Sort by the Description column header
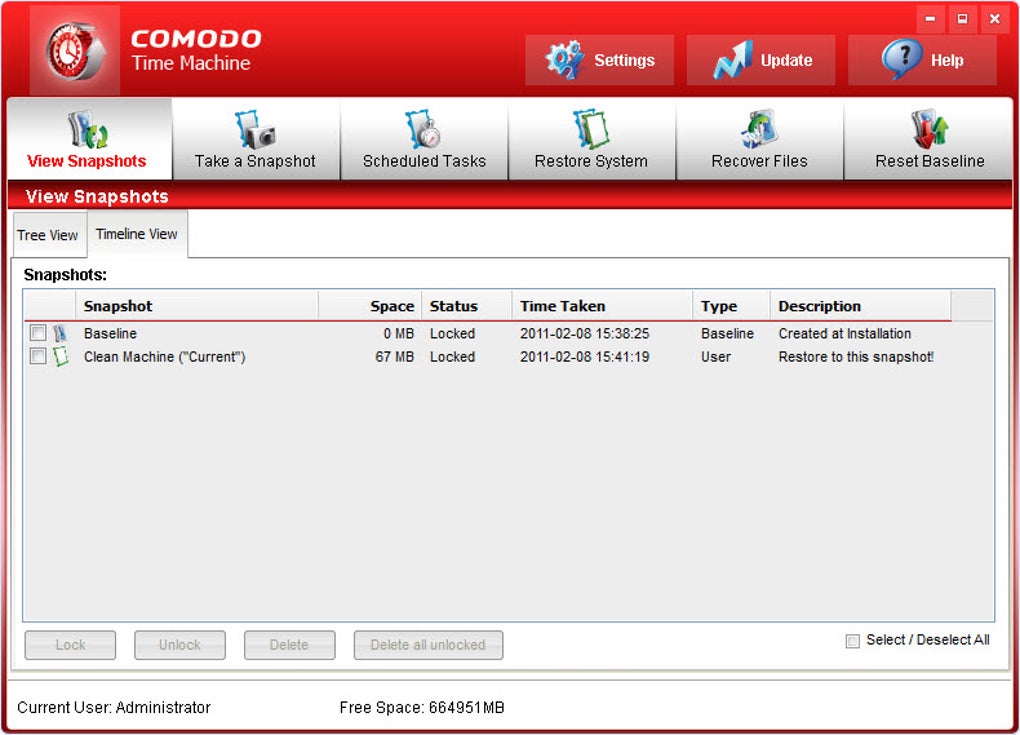 click(860, 306)
